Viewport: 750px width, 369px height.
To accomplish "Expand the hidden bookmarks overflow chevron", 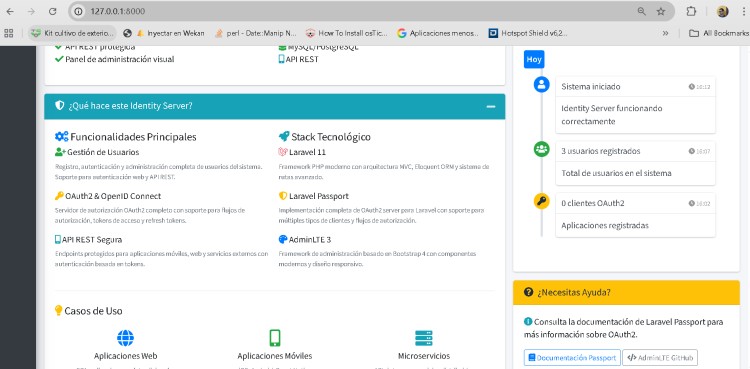I will (x=665, y=33).
